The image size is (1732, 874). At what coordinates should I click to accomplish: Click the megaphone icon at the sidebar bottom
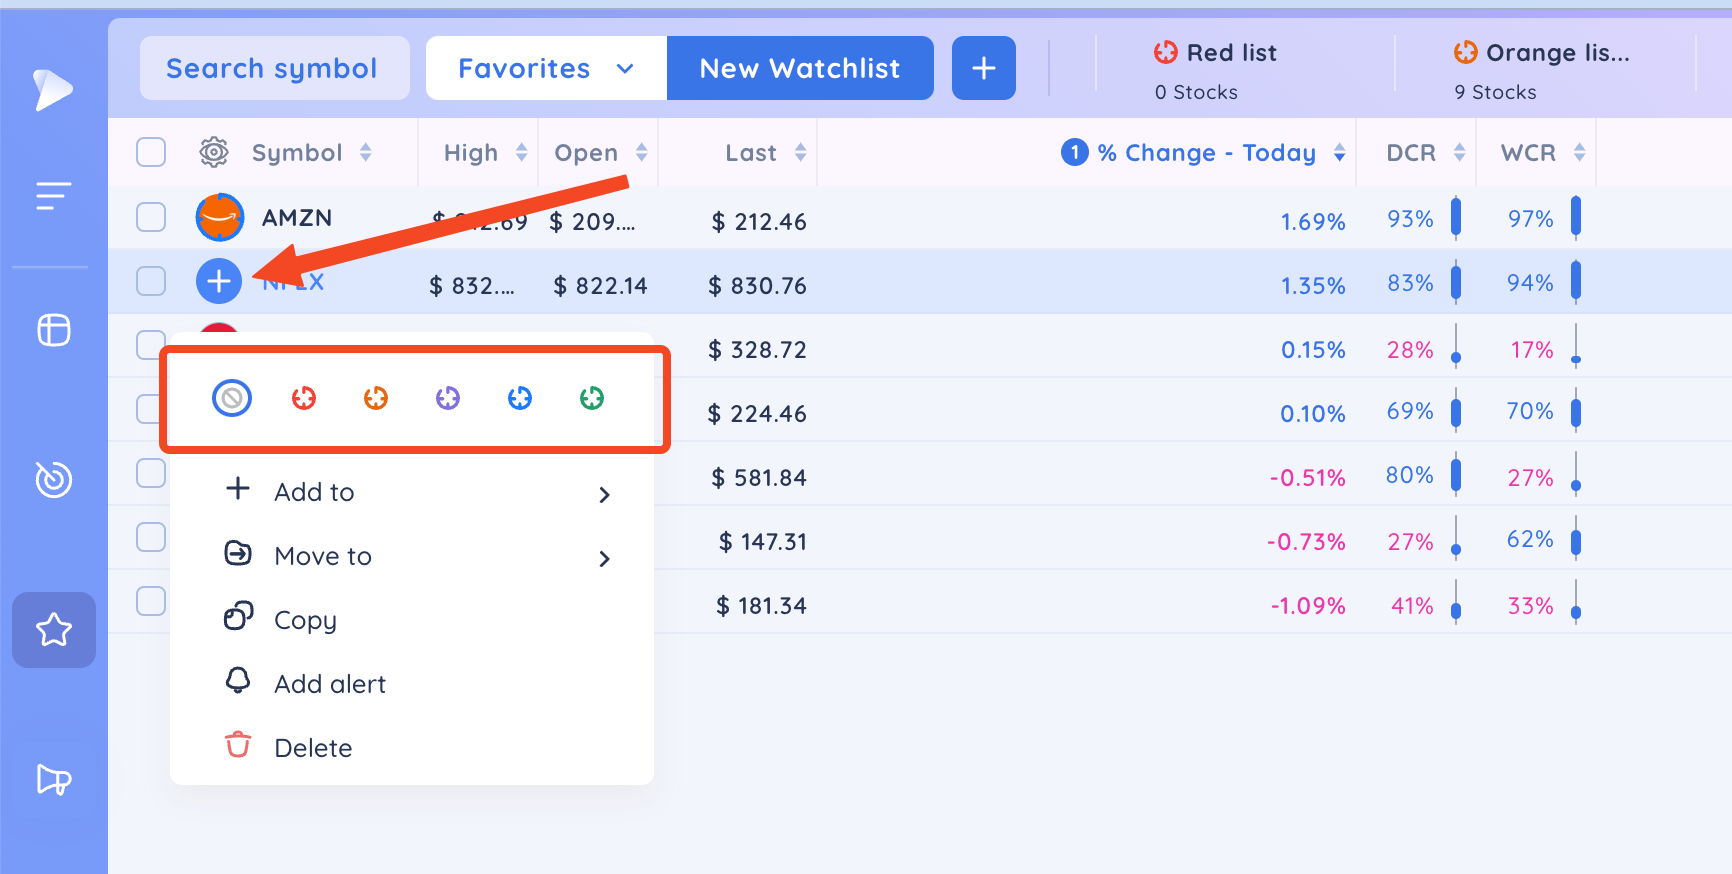tap(53, 781)
